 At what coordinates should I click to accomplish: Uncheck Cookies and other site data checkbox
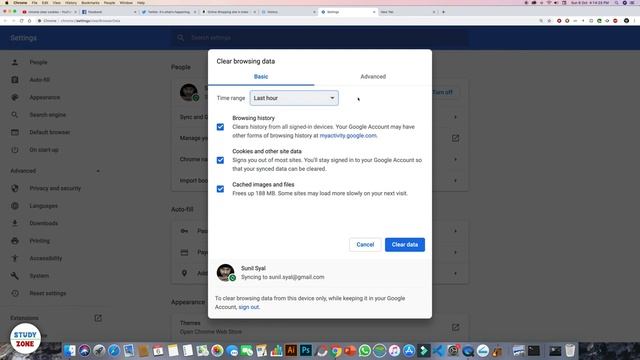coord(220,160)
